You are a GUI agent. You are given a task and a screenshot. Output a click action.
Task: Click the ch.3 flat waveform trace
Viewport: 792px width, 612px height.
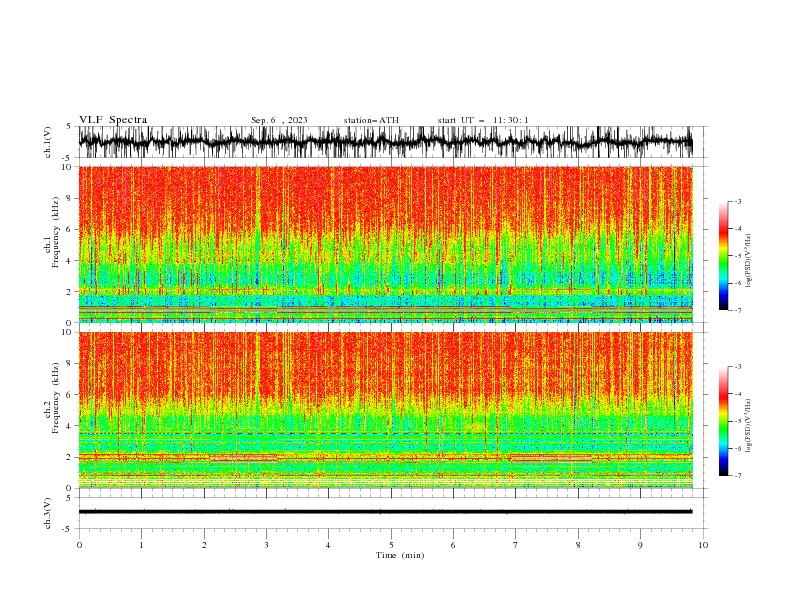pos(386,512)
